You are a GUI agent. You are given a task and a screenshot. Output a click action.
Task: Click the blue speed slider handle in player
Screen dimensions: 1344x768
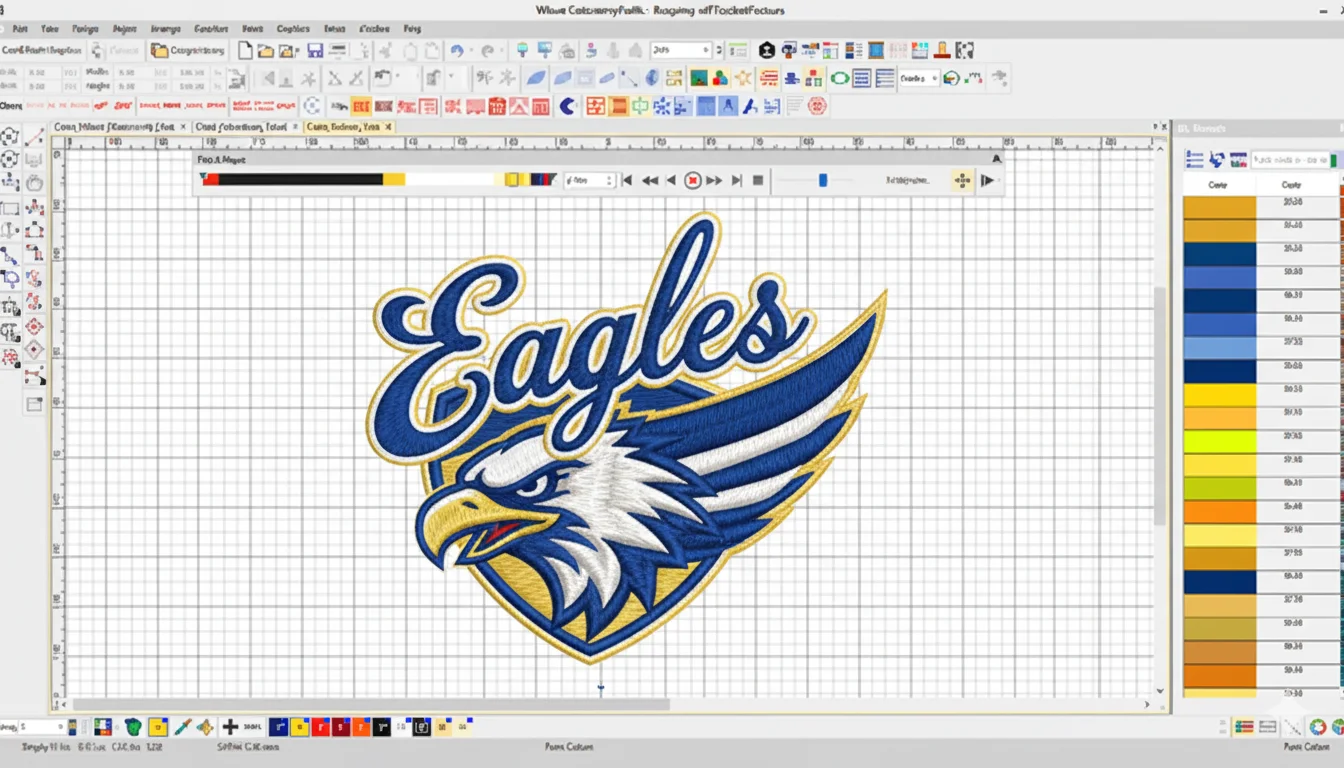823,180
